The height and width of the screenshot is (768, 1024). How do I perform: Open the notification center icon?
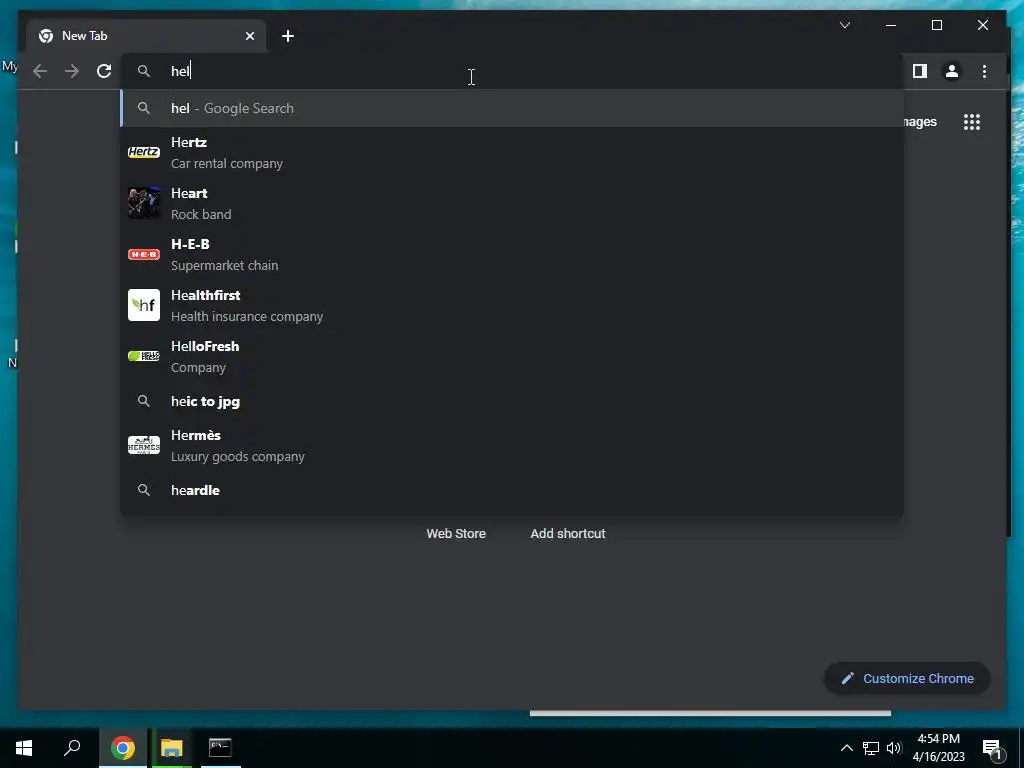(x=992, y=749)
